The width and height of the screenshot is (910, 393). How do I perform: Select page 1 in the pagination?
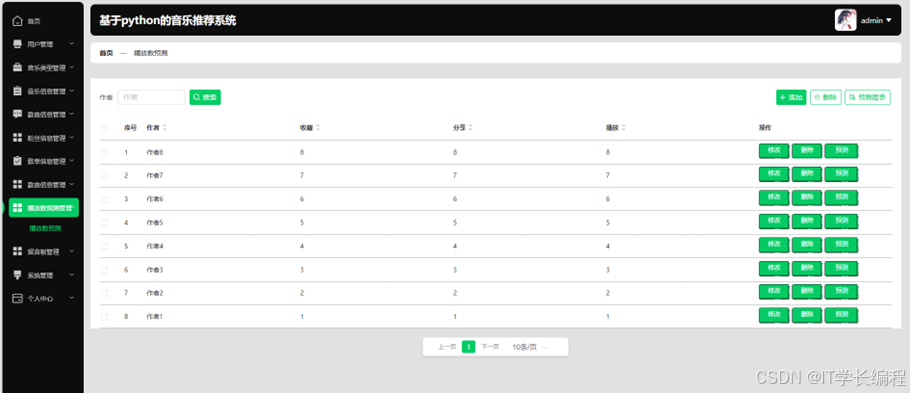point(468,347)
